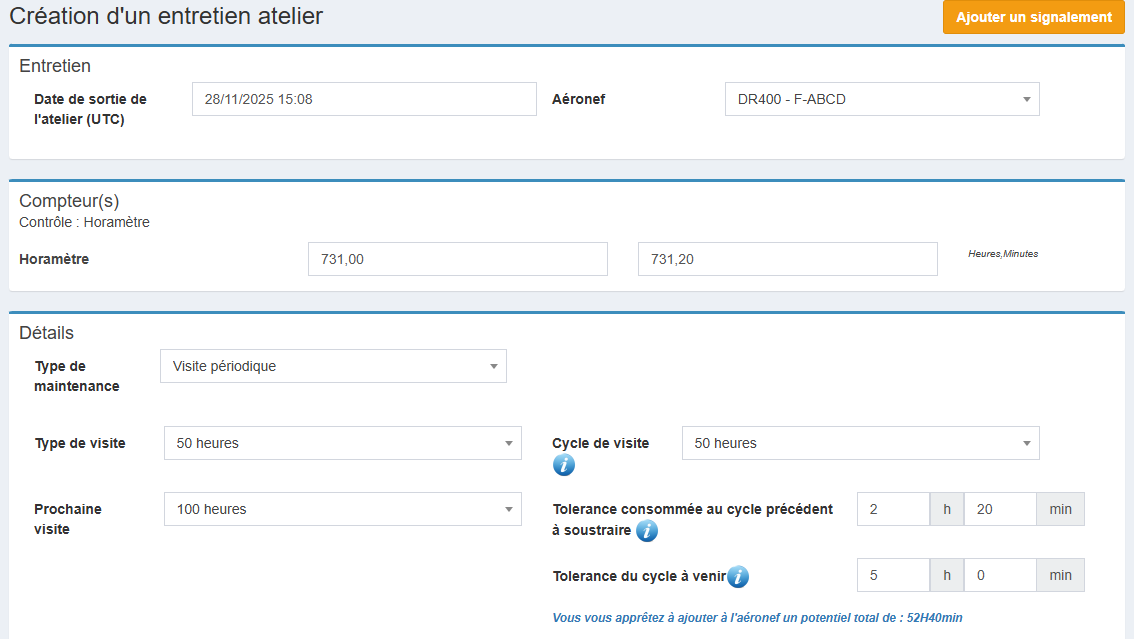The image size is (1134, 639).
Task: Click the tolerance minutes field containing 20
Action: (x=1000, y=509)
